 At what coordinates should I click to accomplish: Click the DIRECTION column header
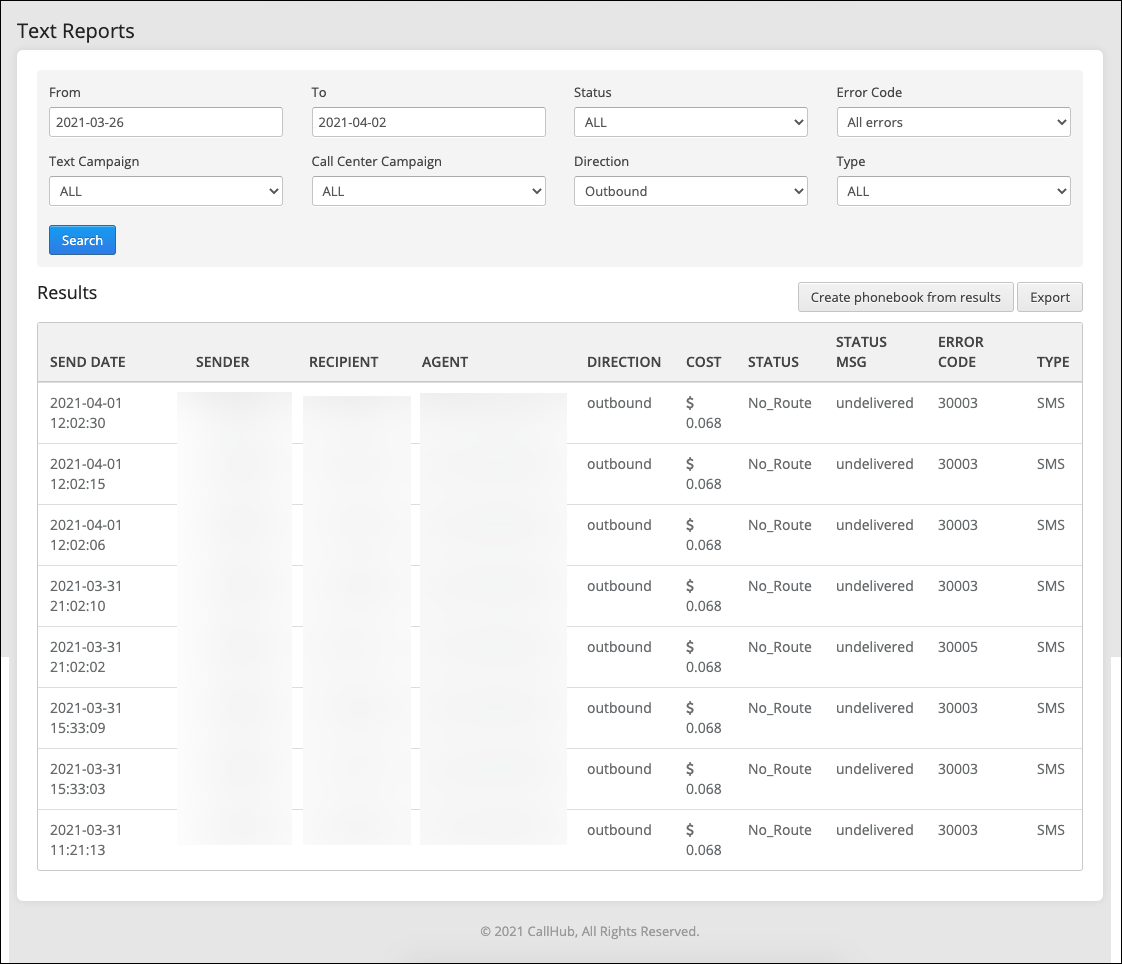(624, 362)
